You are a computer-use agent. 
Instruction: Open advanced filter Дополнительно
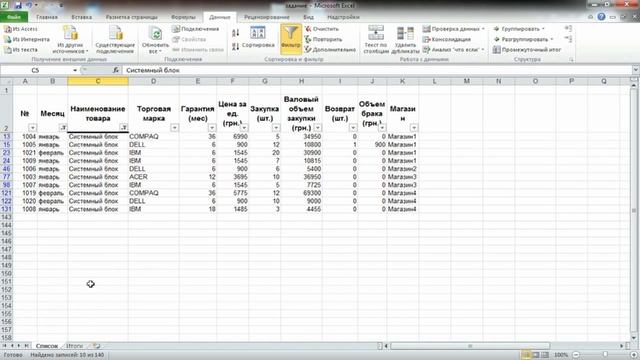pyautogui.click(x=330, y=49)
